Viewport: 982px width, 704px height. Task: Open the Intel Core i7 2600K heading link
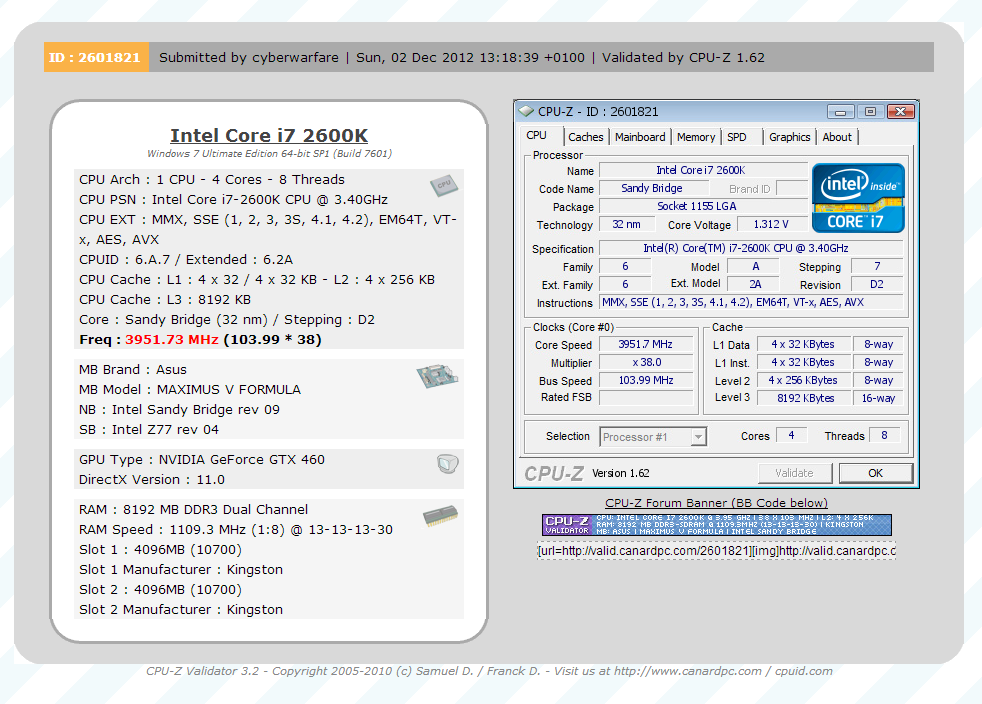point(269,135)
